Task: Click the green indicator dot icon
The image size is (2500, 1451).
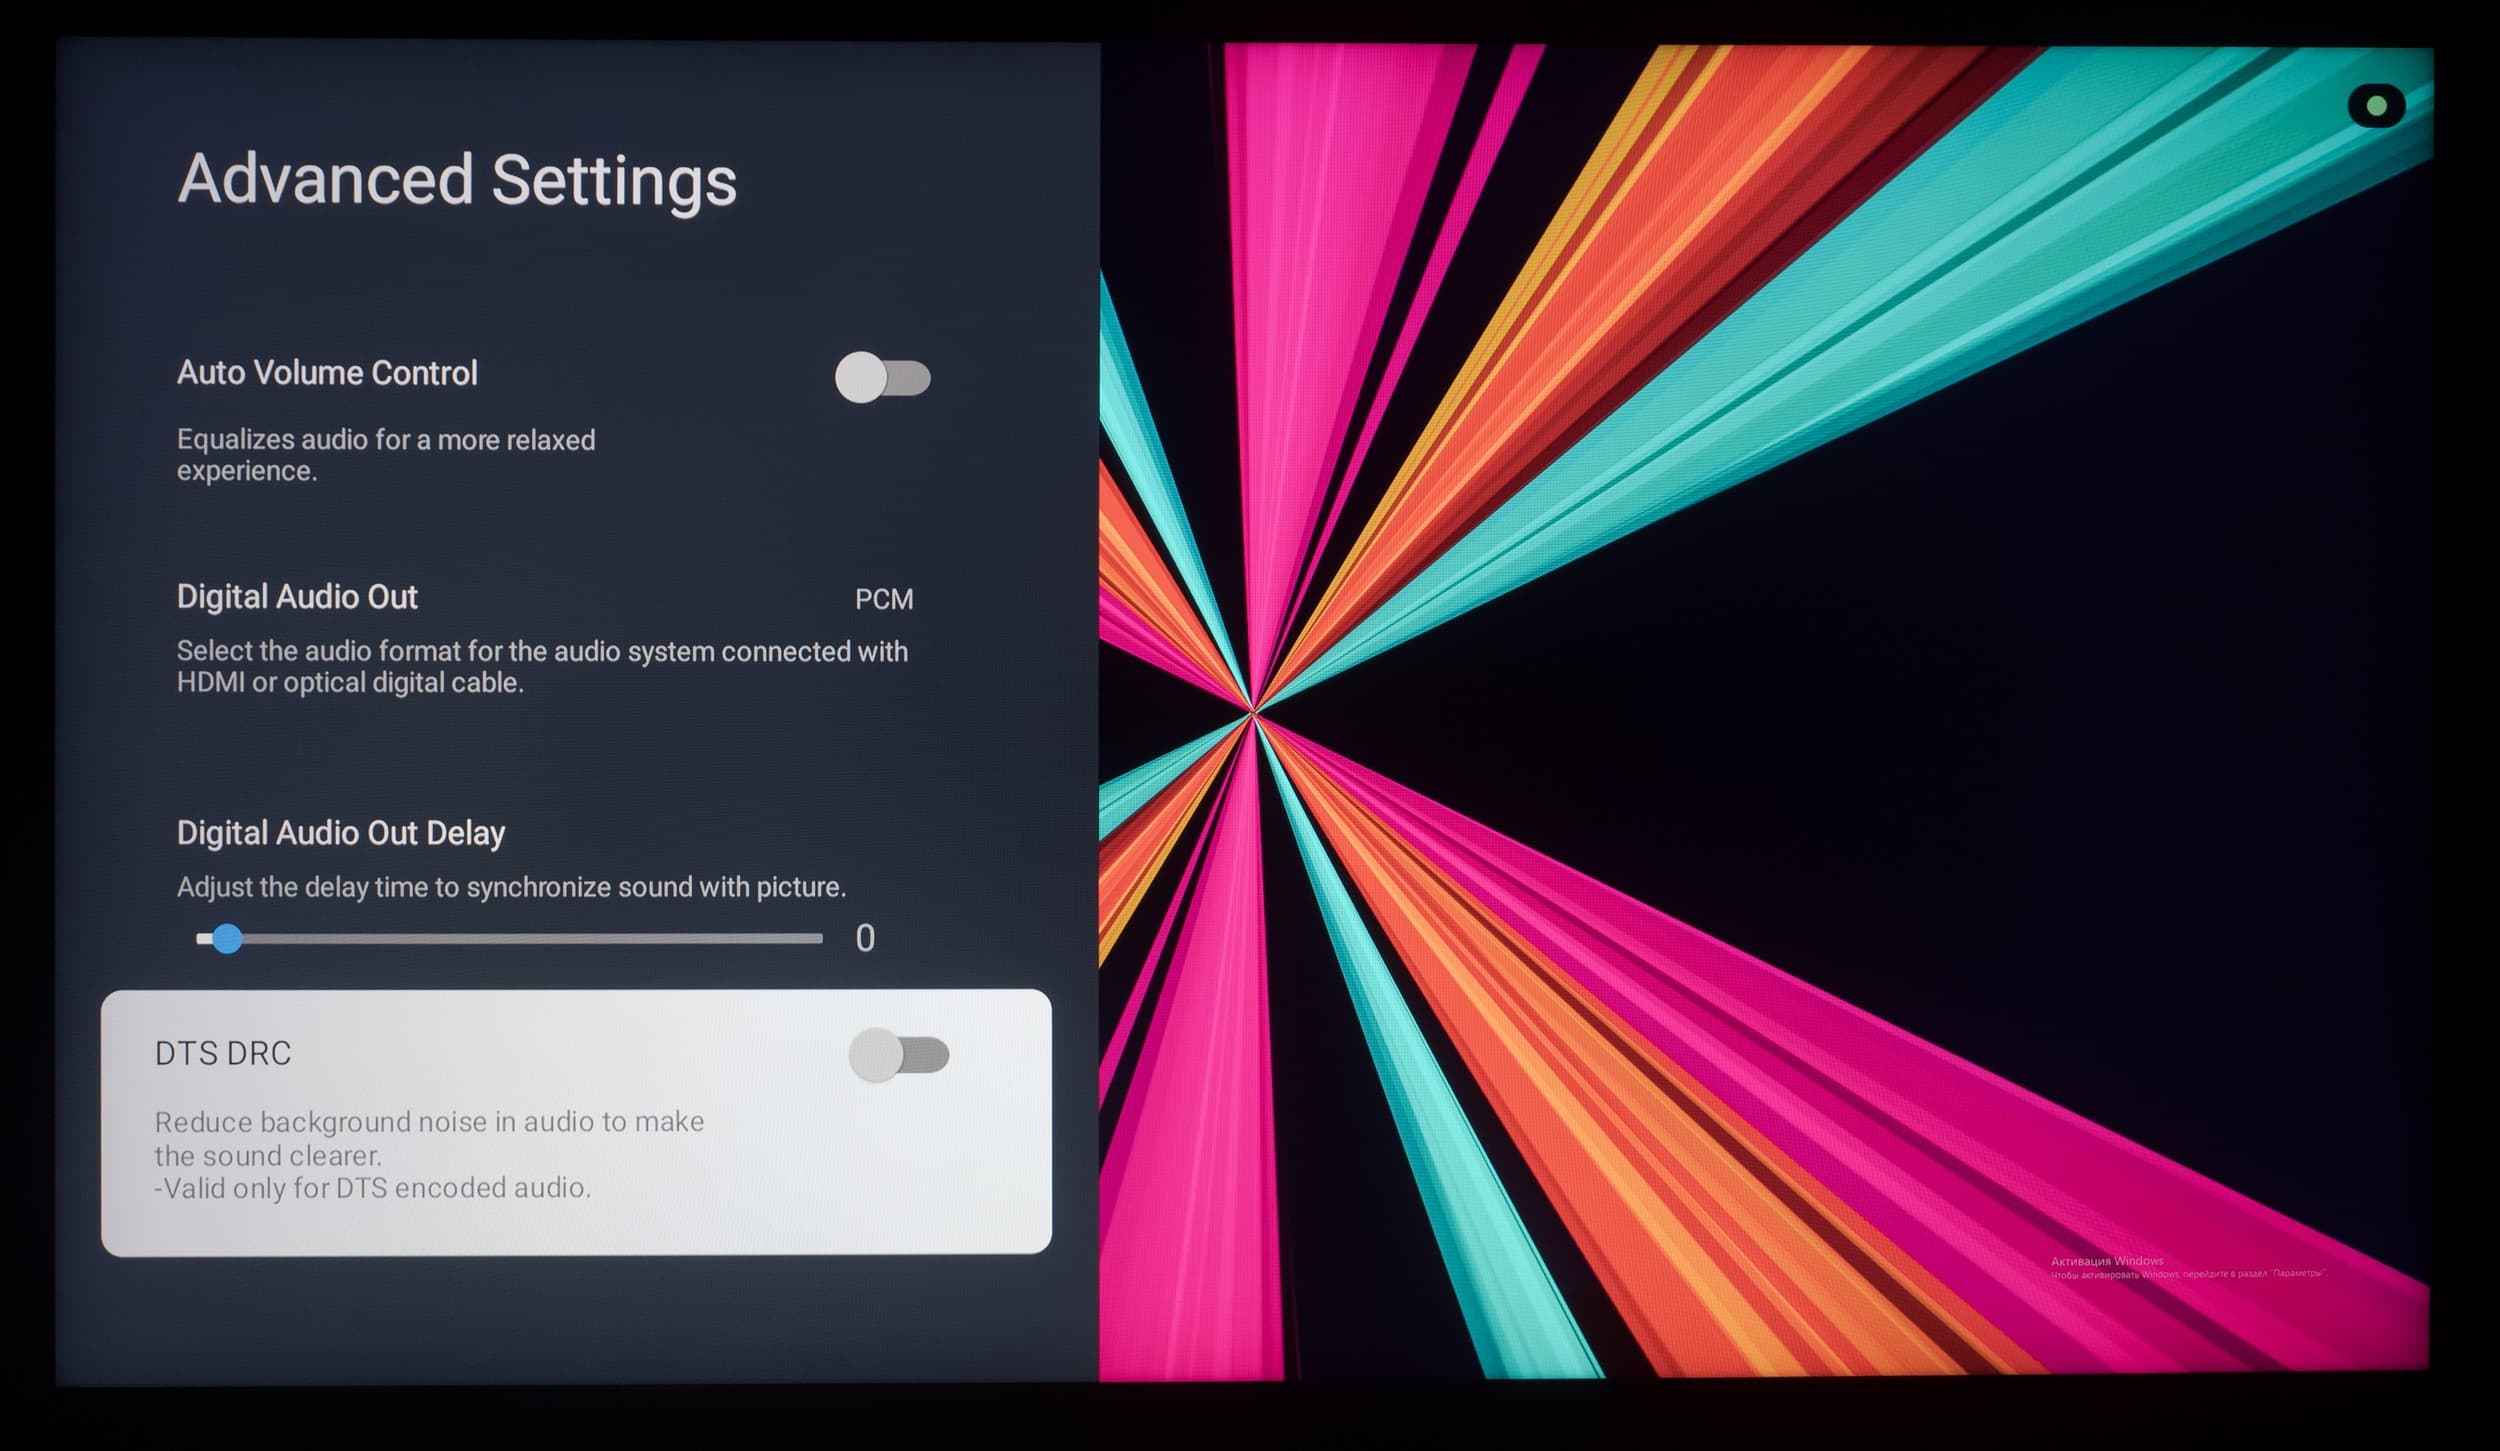Action: (2377, 106)
